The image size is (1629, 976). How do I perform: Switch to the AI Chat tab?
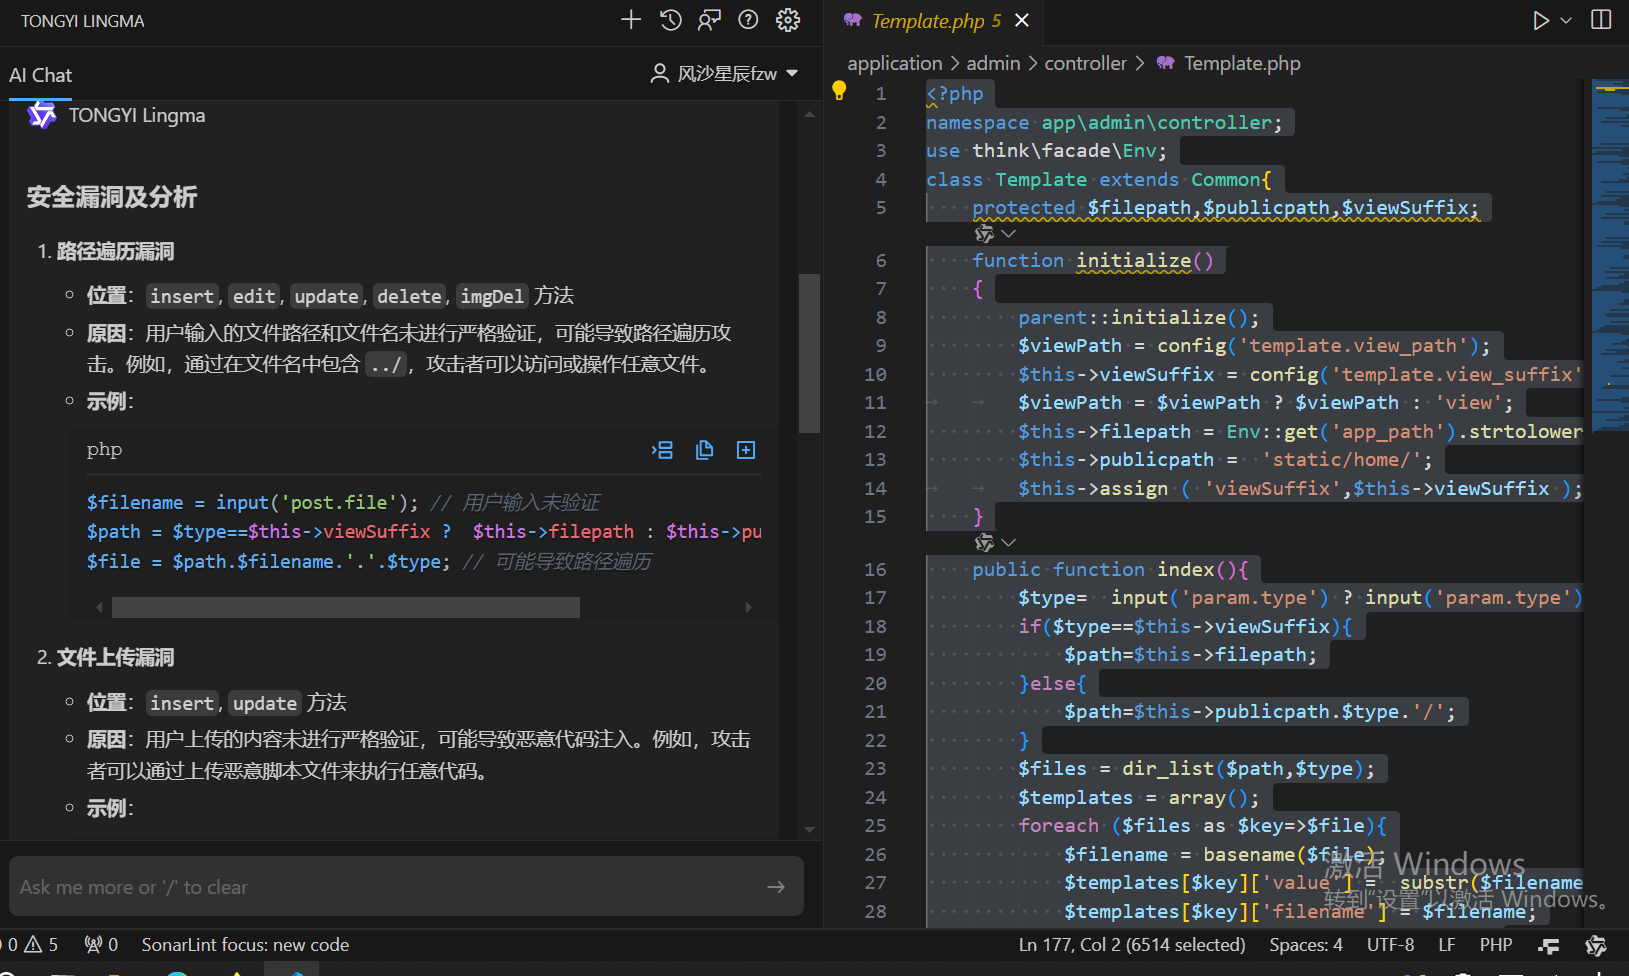pos(41,75)
